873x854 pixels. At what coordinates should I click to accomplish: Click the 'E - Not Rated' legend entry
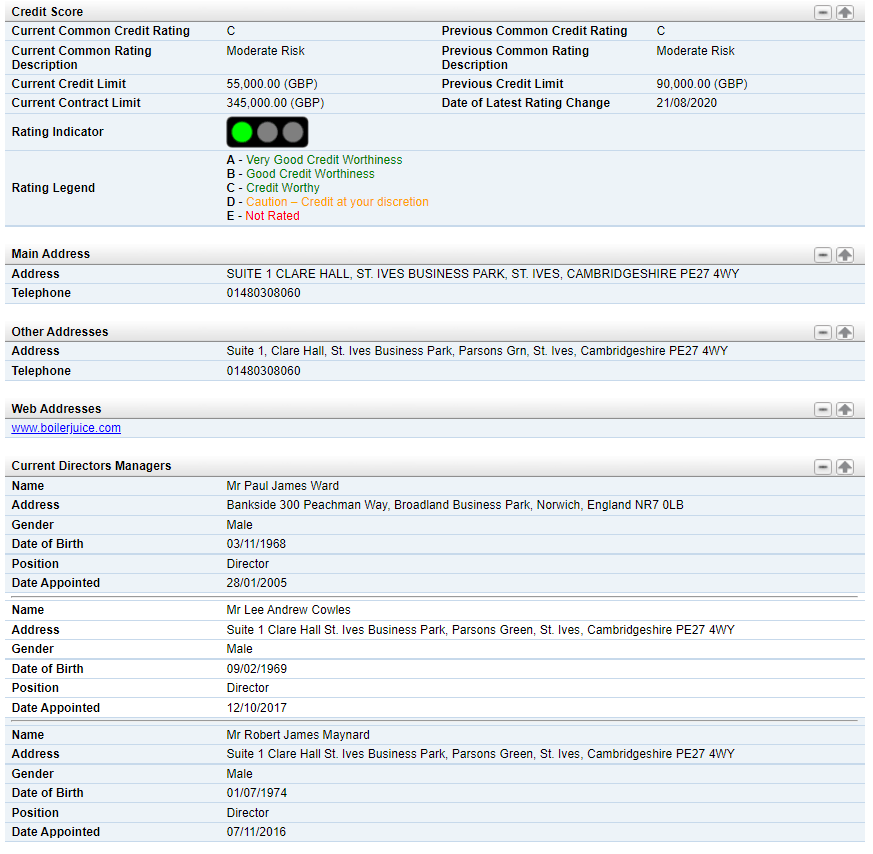(x=263, y=215)
